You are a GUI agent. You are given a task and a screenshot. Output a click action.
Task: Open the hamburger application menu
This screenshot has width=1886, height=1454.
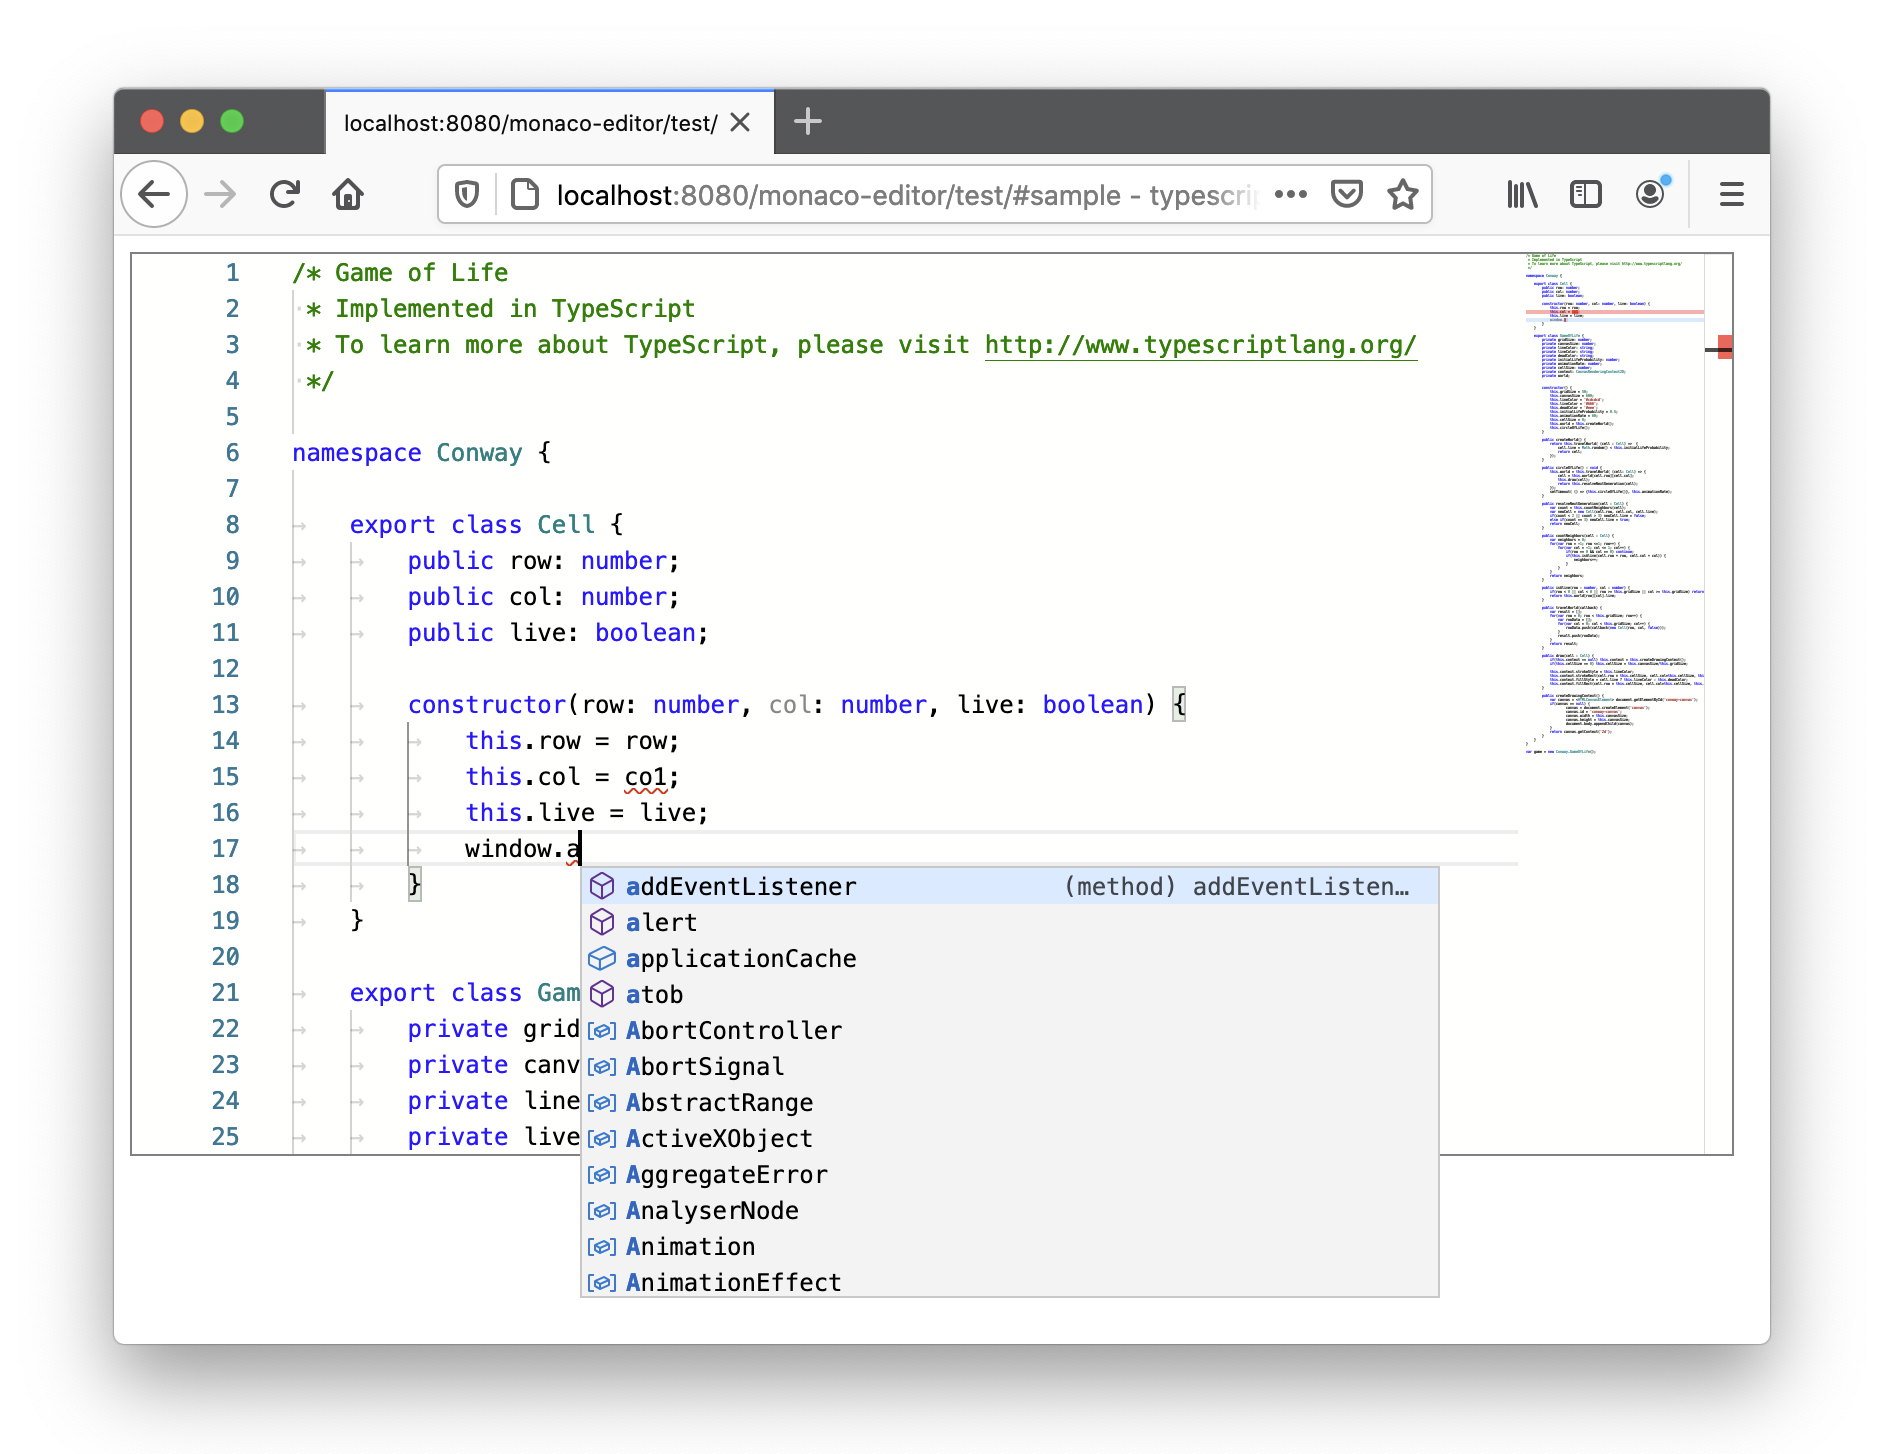[x=1731, y=194]
